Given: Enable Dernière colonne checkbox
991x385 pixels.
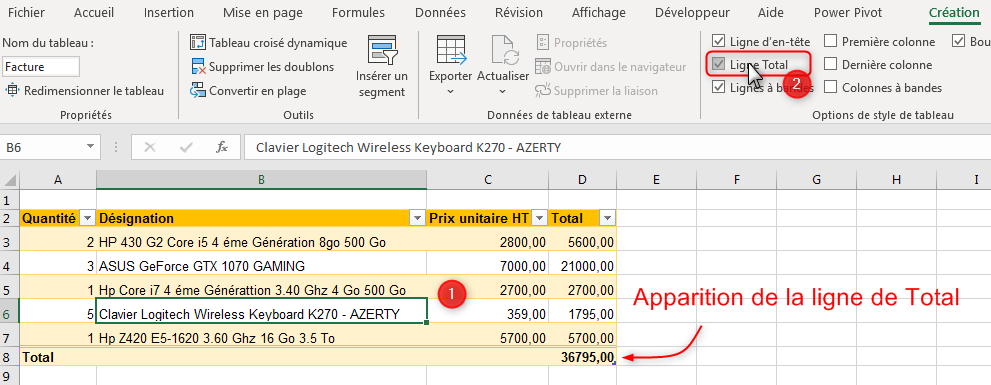Looking at the screenshot, I should (x=830, y=64).
